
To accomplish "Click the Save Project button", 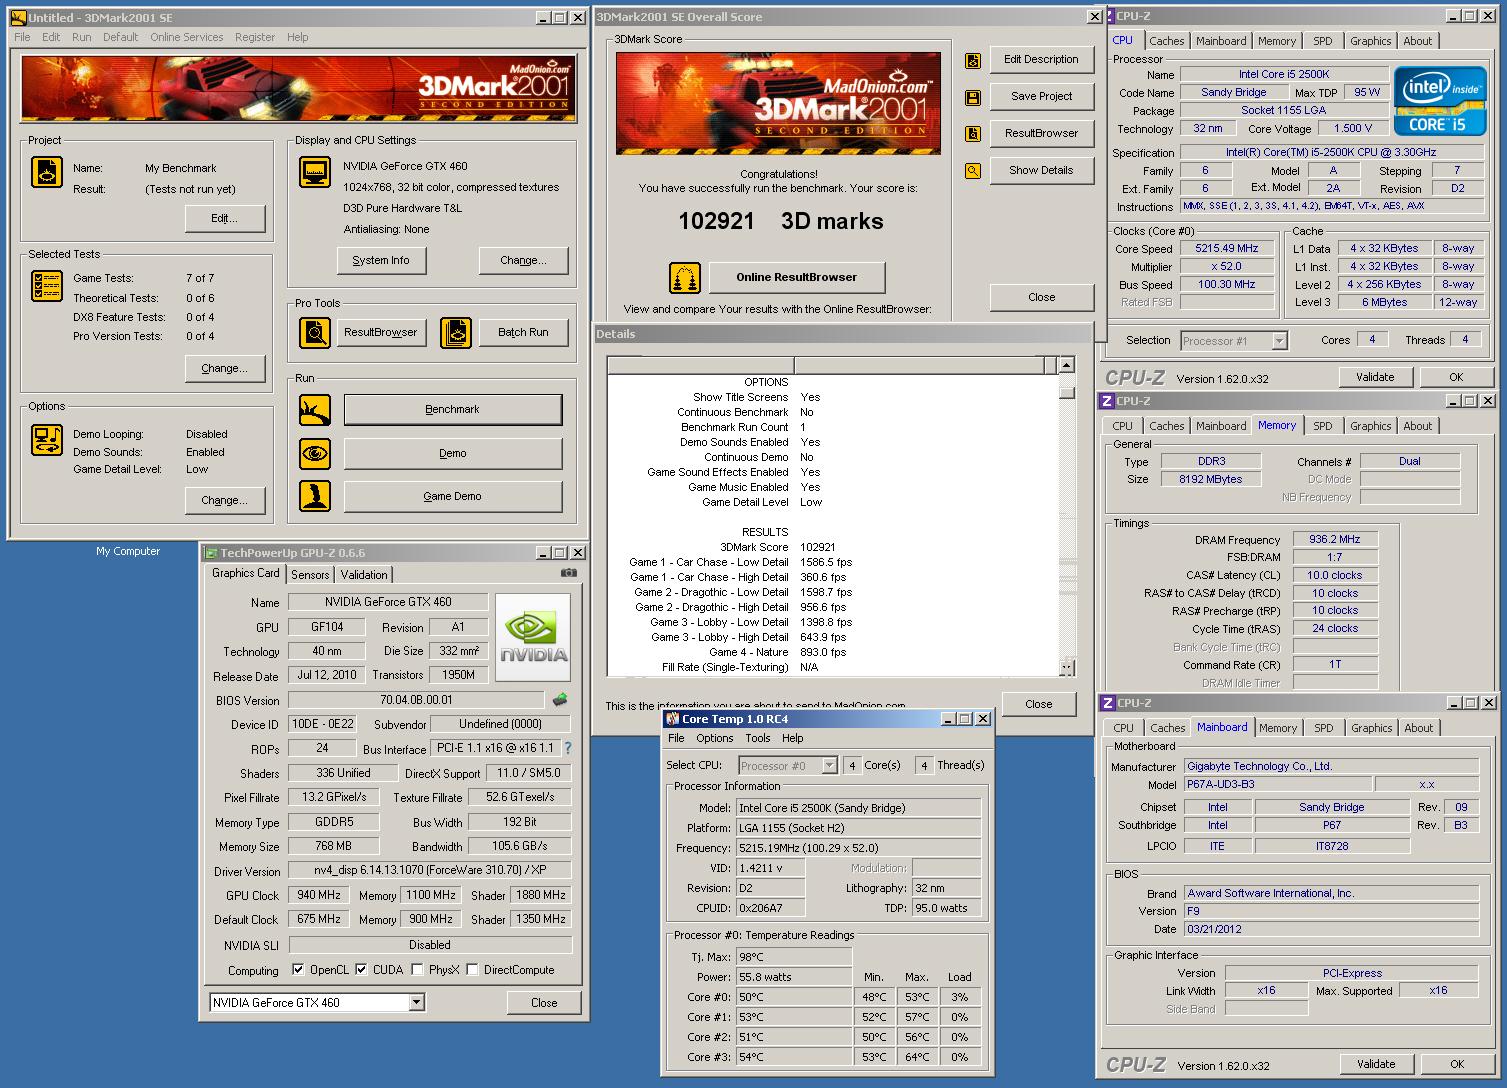I will click(1041, 96).
